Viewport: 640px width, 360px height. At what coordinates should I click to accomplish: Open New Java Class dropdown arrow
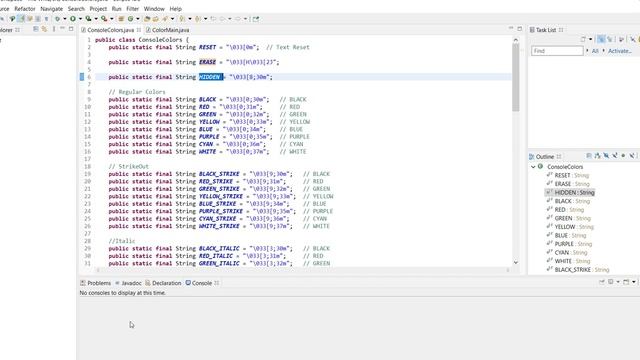tap(138, 19)
